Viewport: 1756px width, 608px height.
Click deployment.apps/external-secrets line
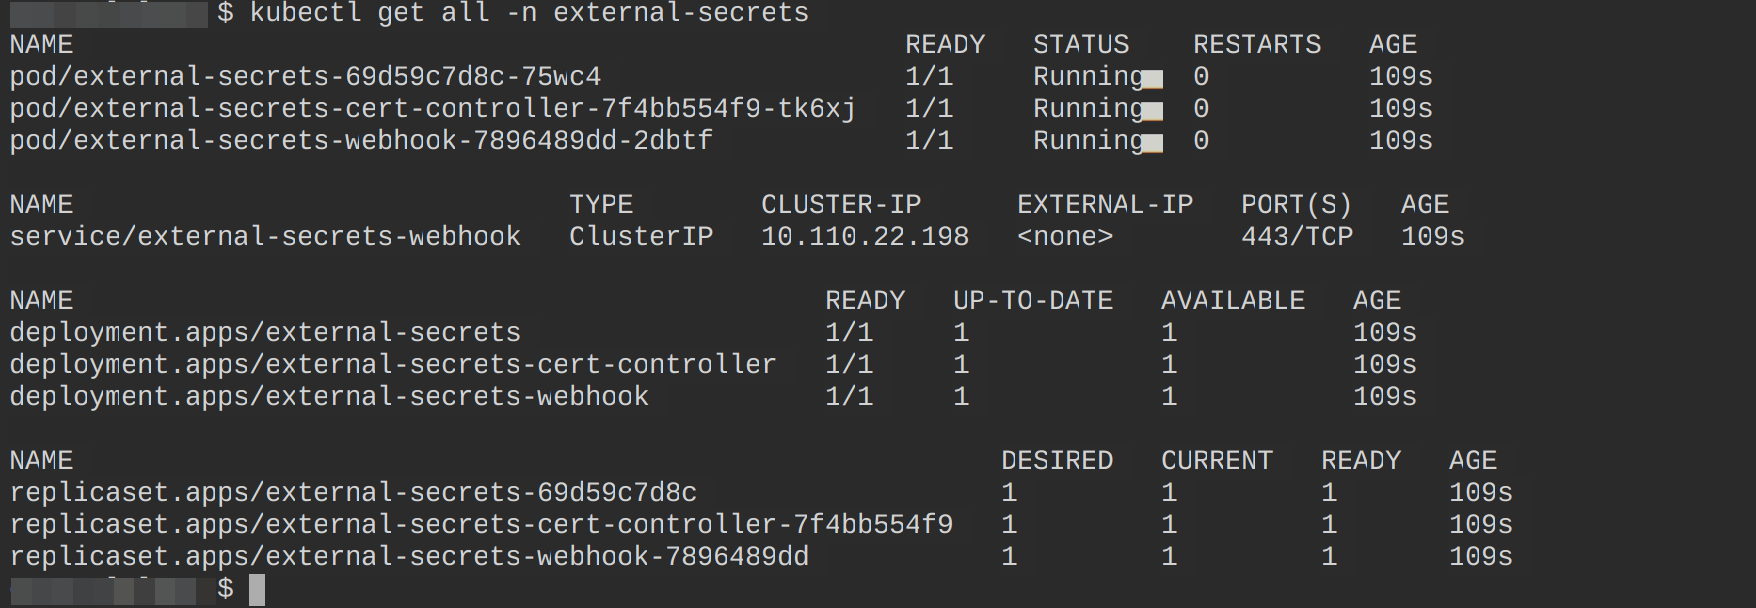pos(265,333)
